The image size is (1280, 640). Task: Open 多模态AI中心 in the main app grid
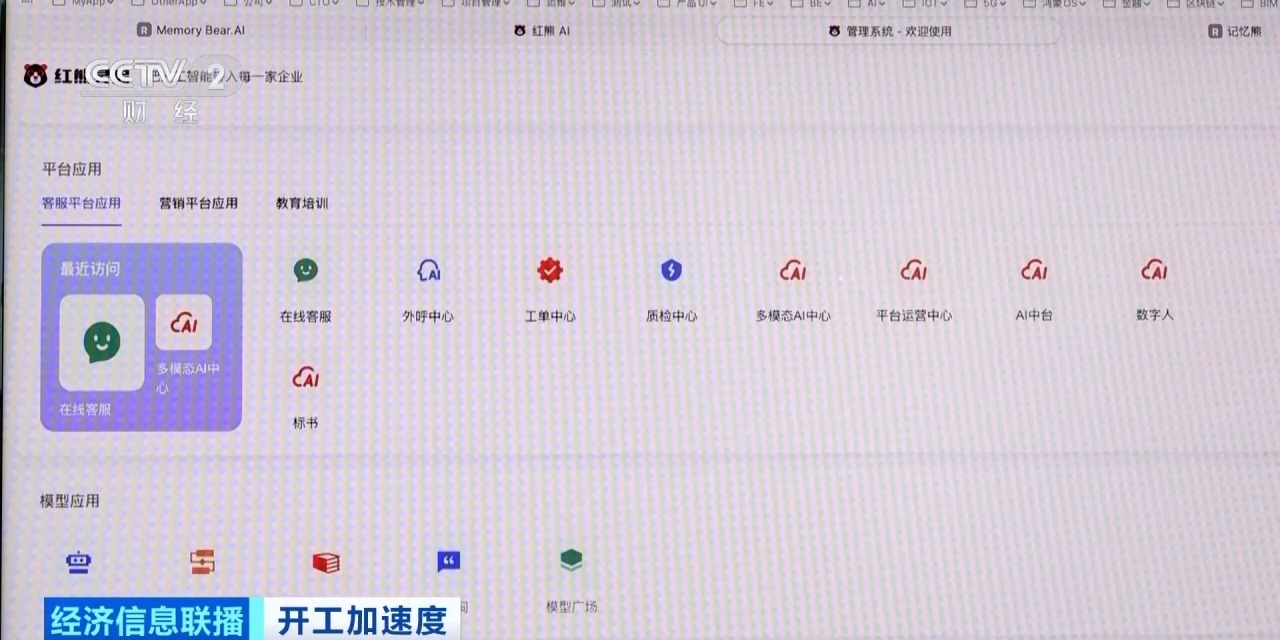coord(793,271)
